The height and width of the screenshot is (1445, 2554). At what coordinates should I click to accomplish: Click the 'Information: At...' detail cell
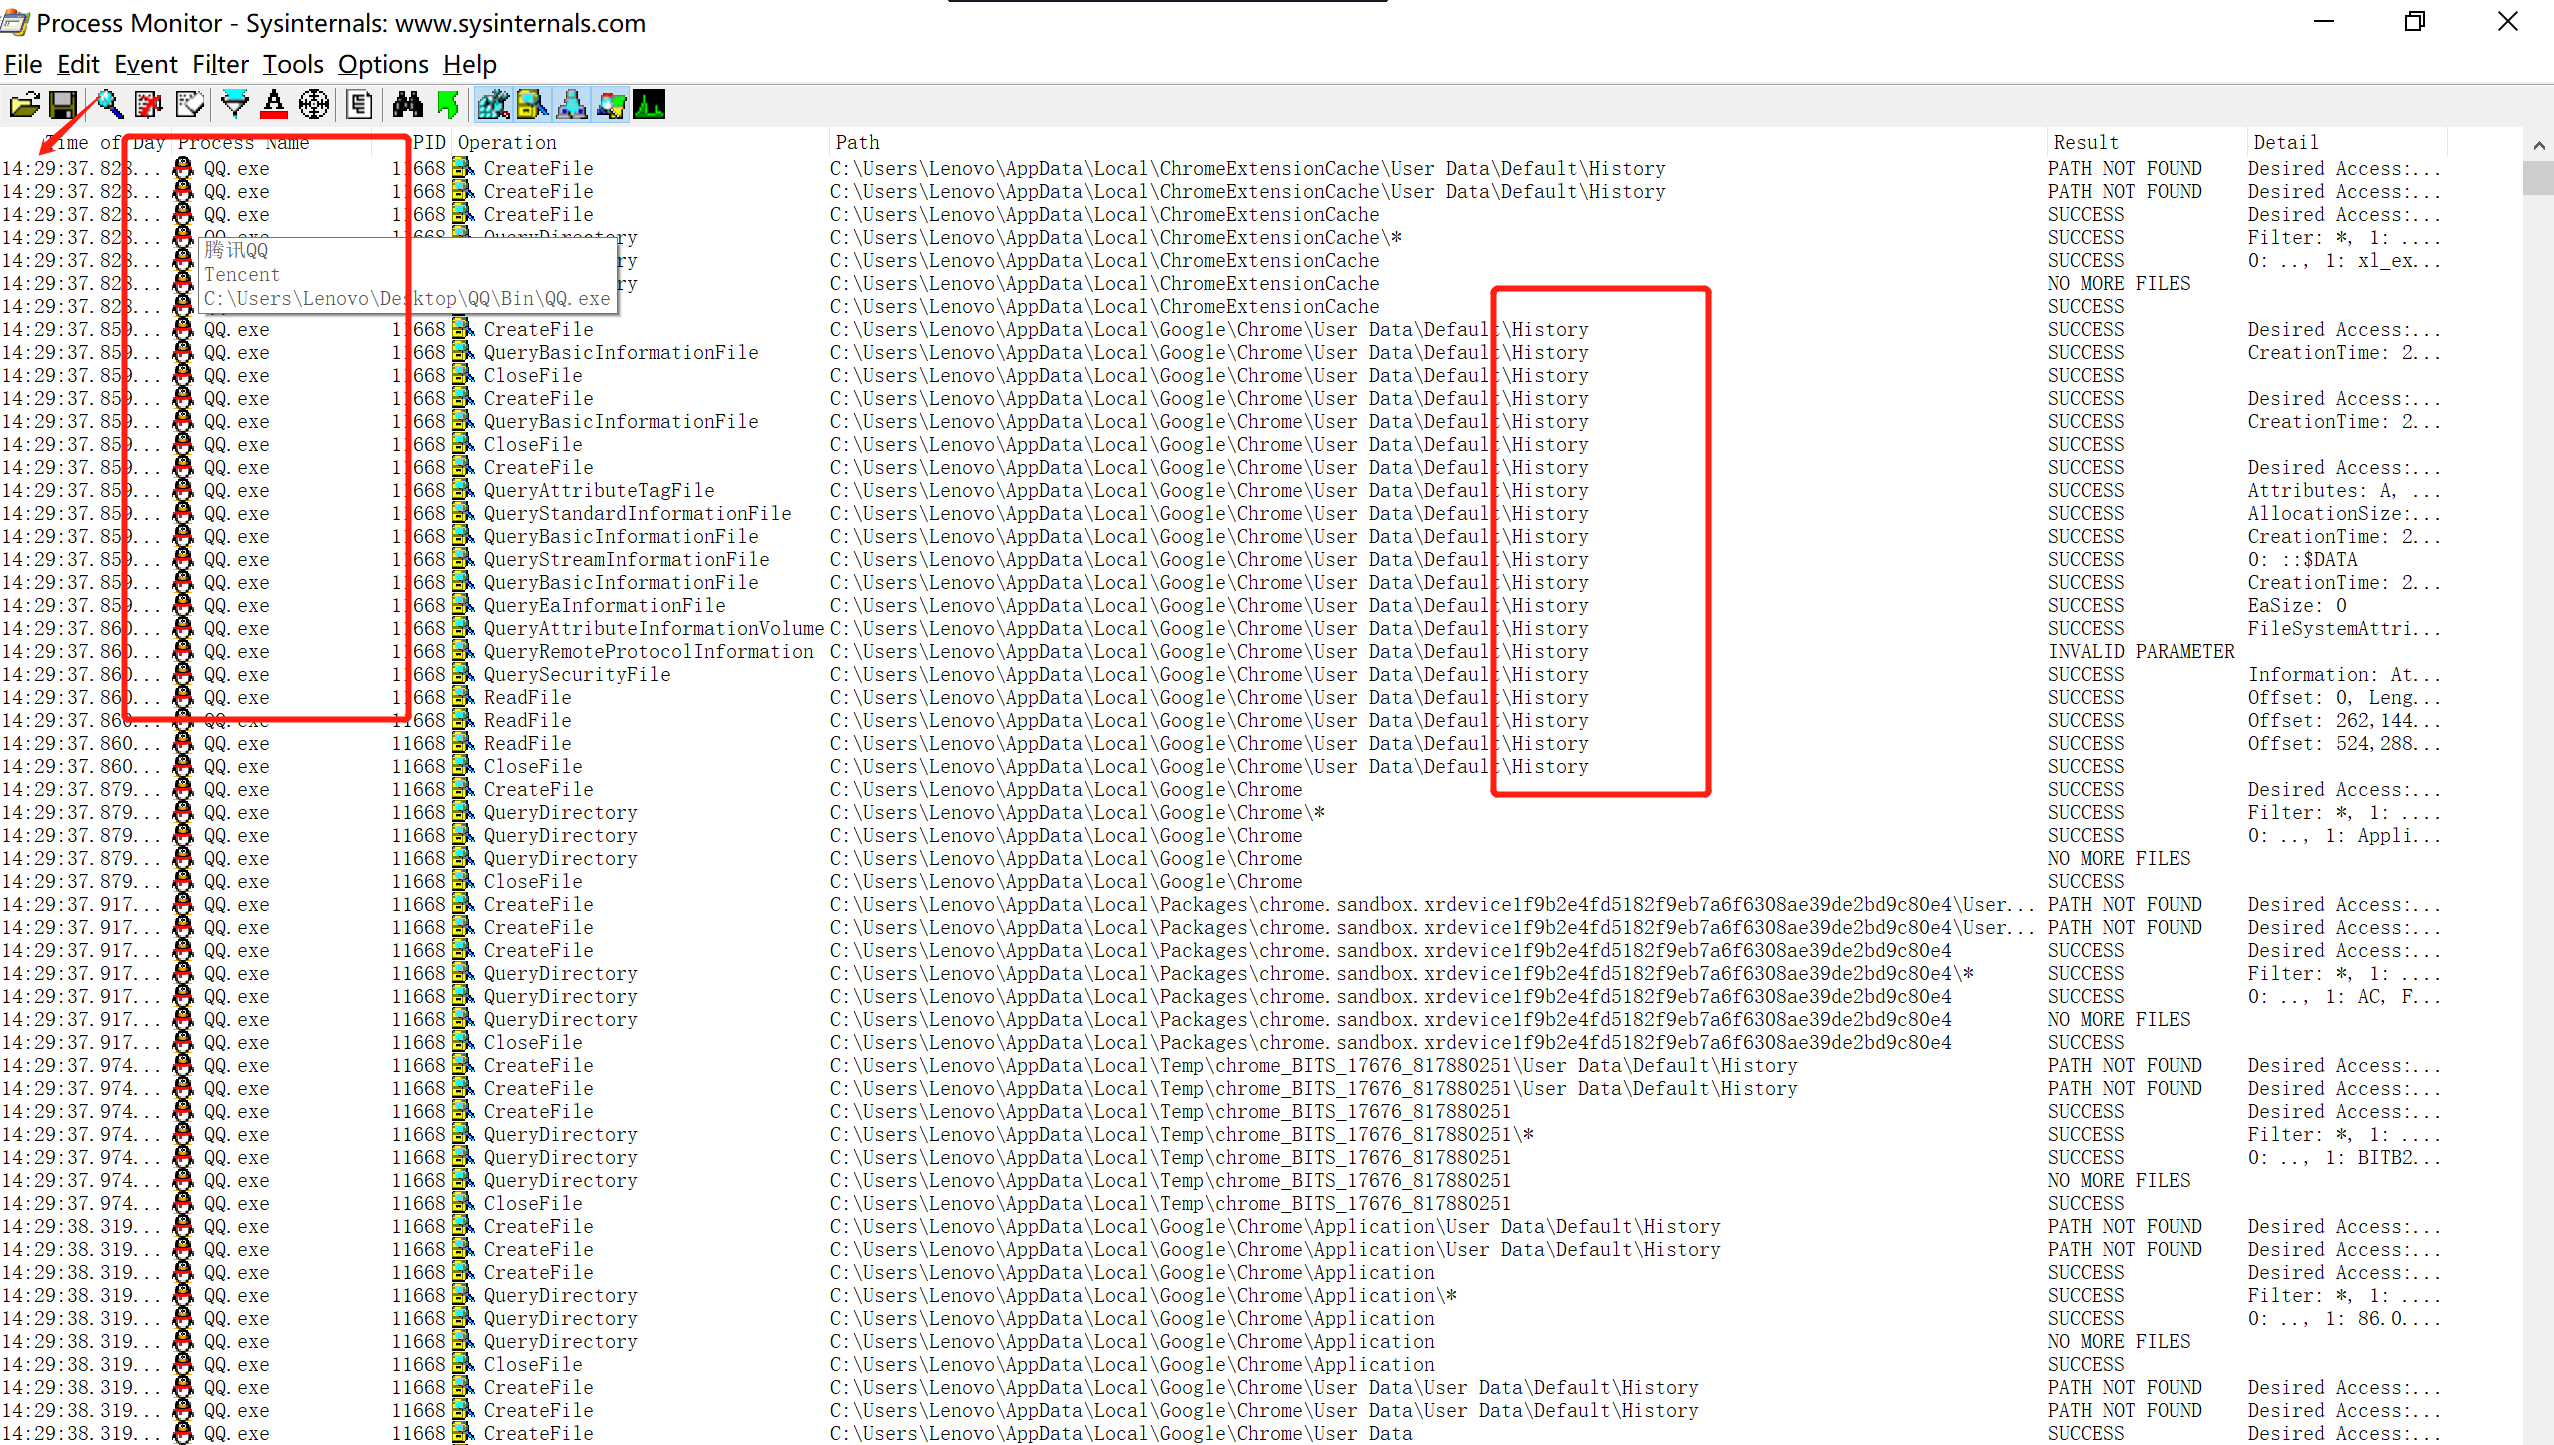click(2344, 675)
